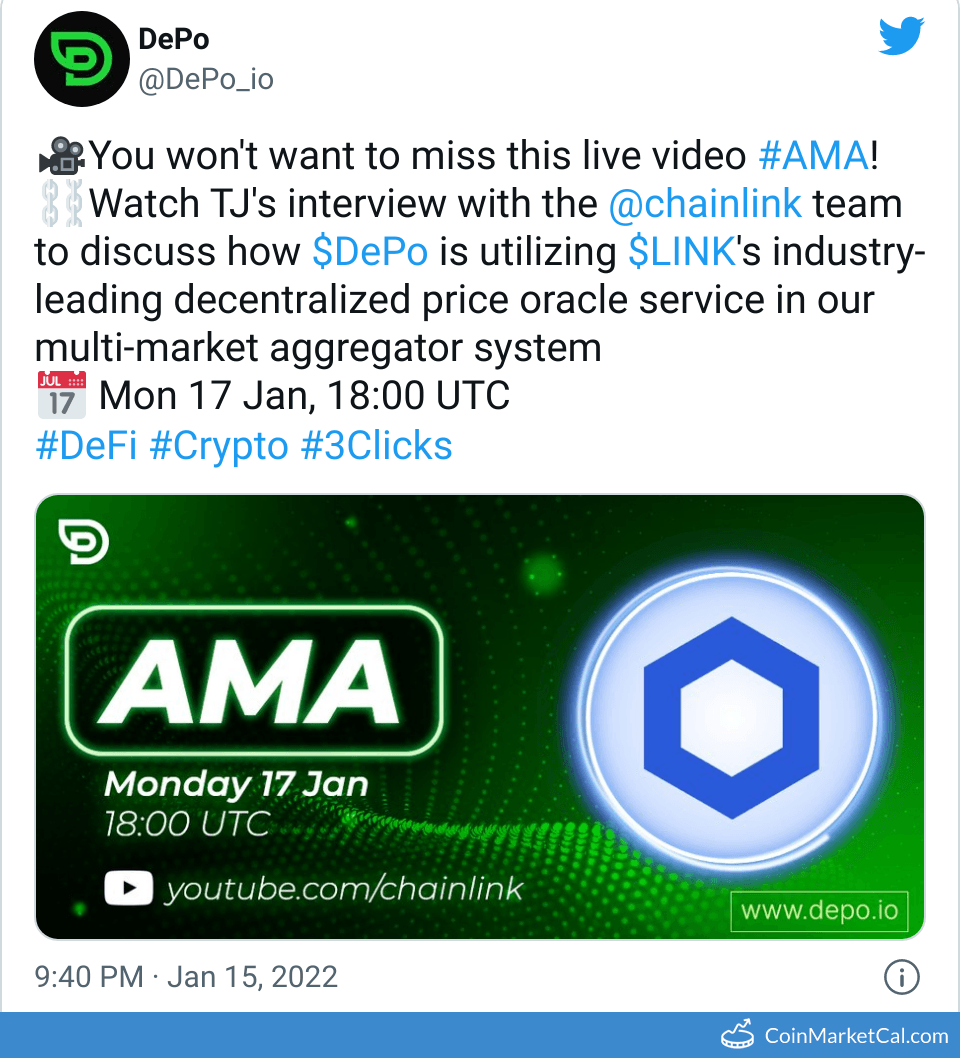The width and height of the screenshot is (960, 1058).
Task: Open the @DePo_io handle
Action: point(205,79)
